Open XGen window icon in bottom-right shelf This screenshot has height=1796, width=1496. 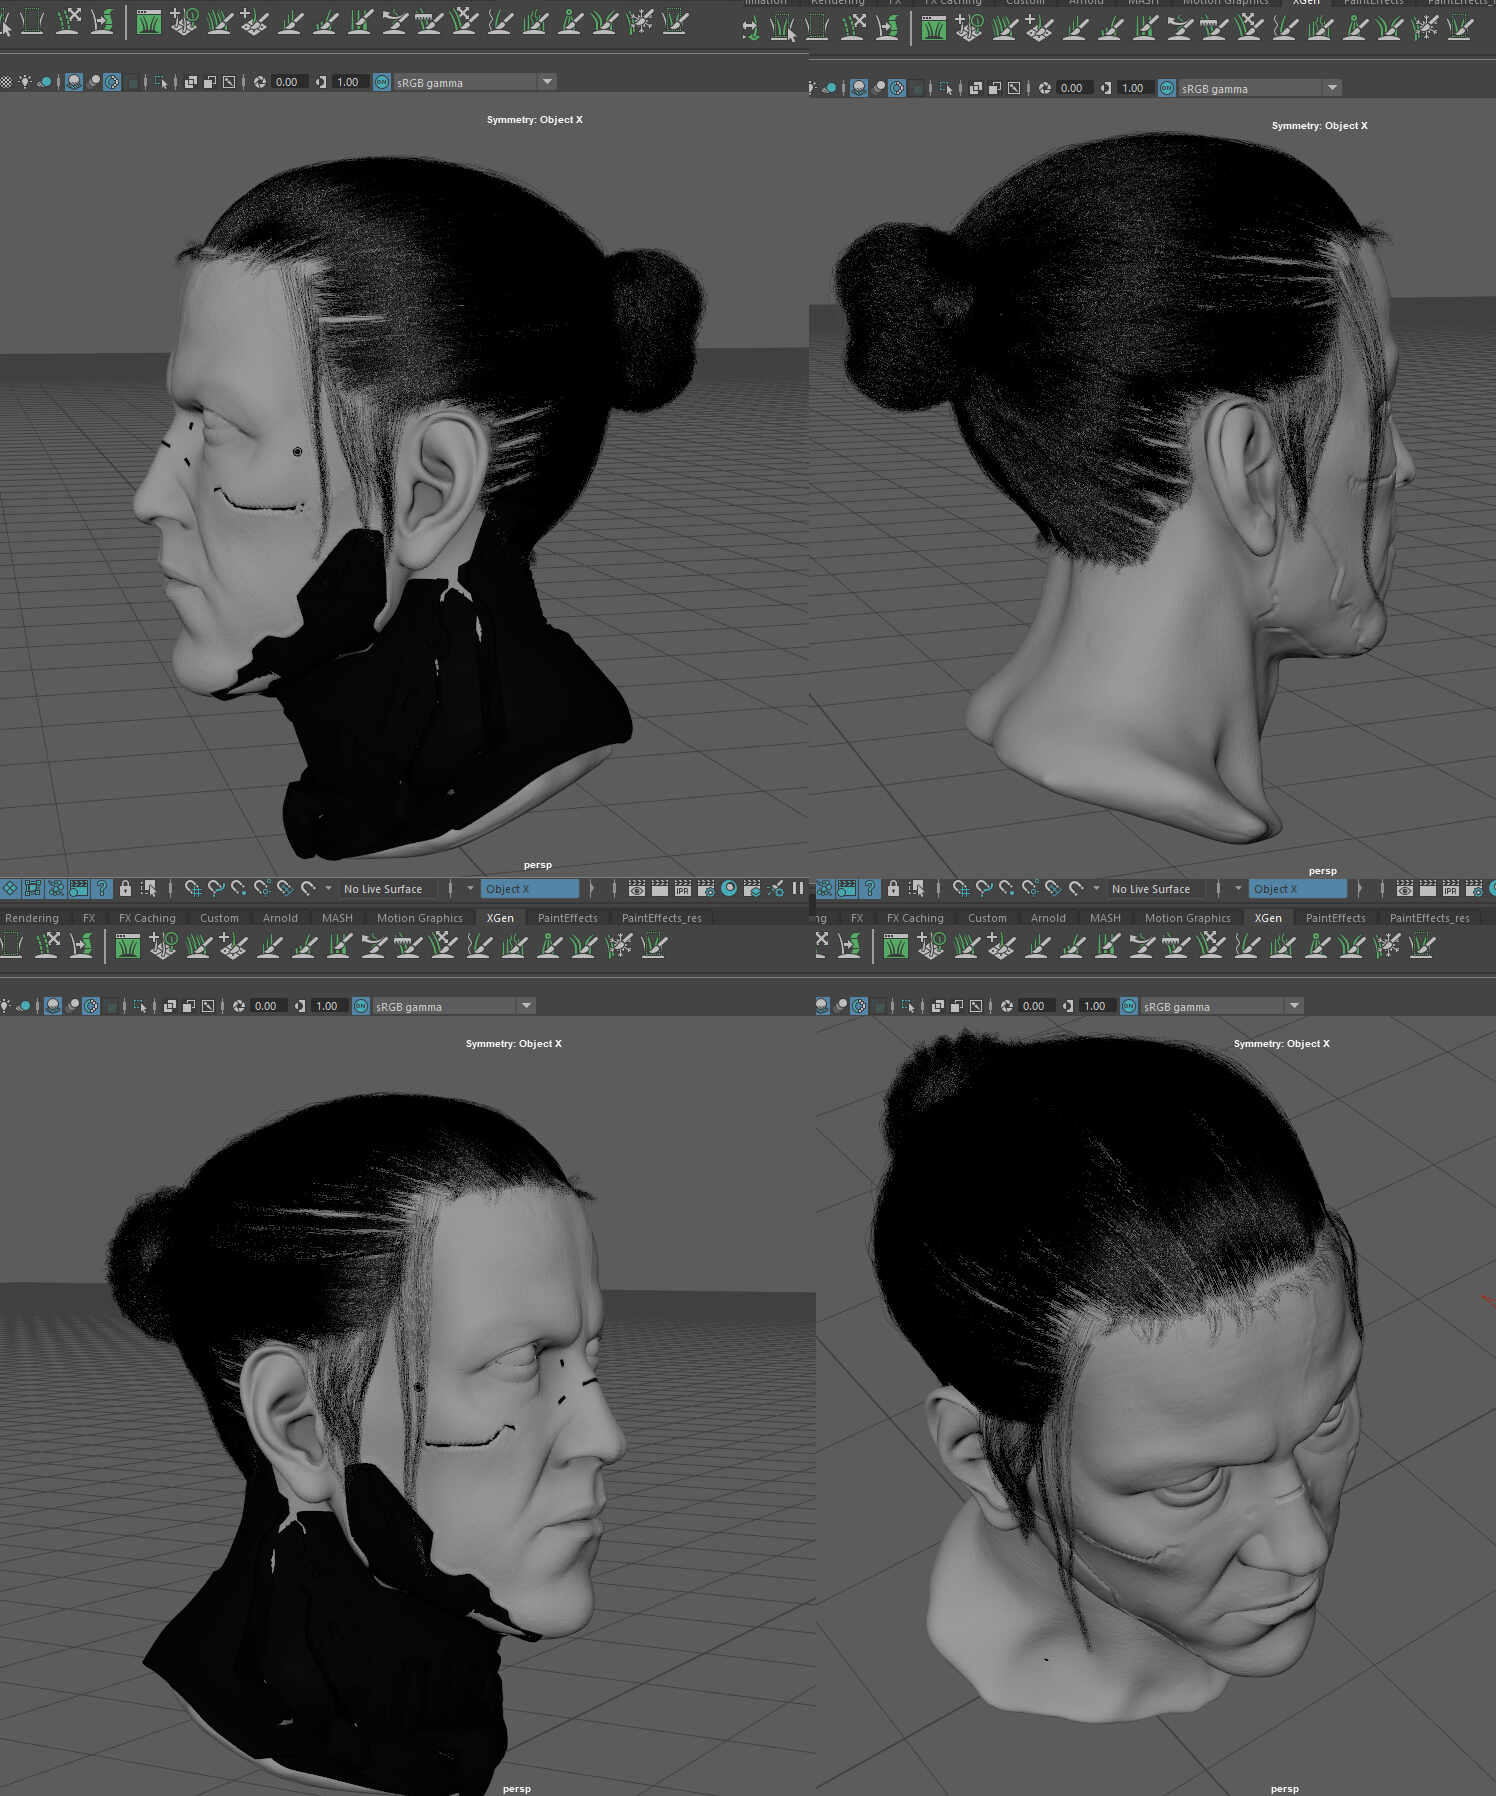tap(895, 945)
